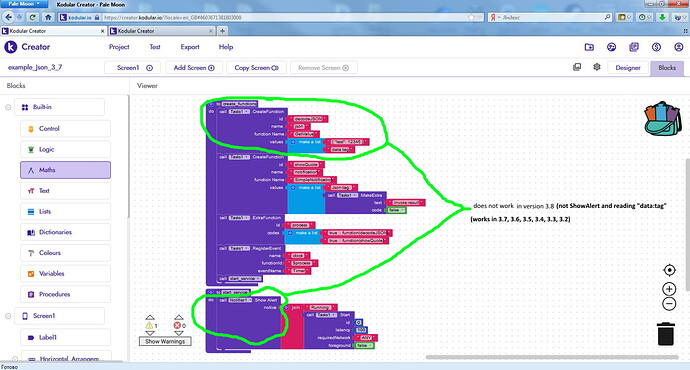This screenshot has width=690, height=370.
Task: Click the Yandex search input field
Action: pos(552,18)
